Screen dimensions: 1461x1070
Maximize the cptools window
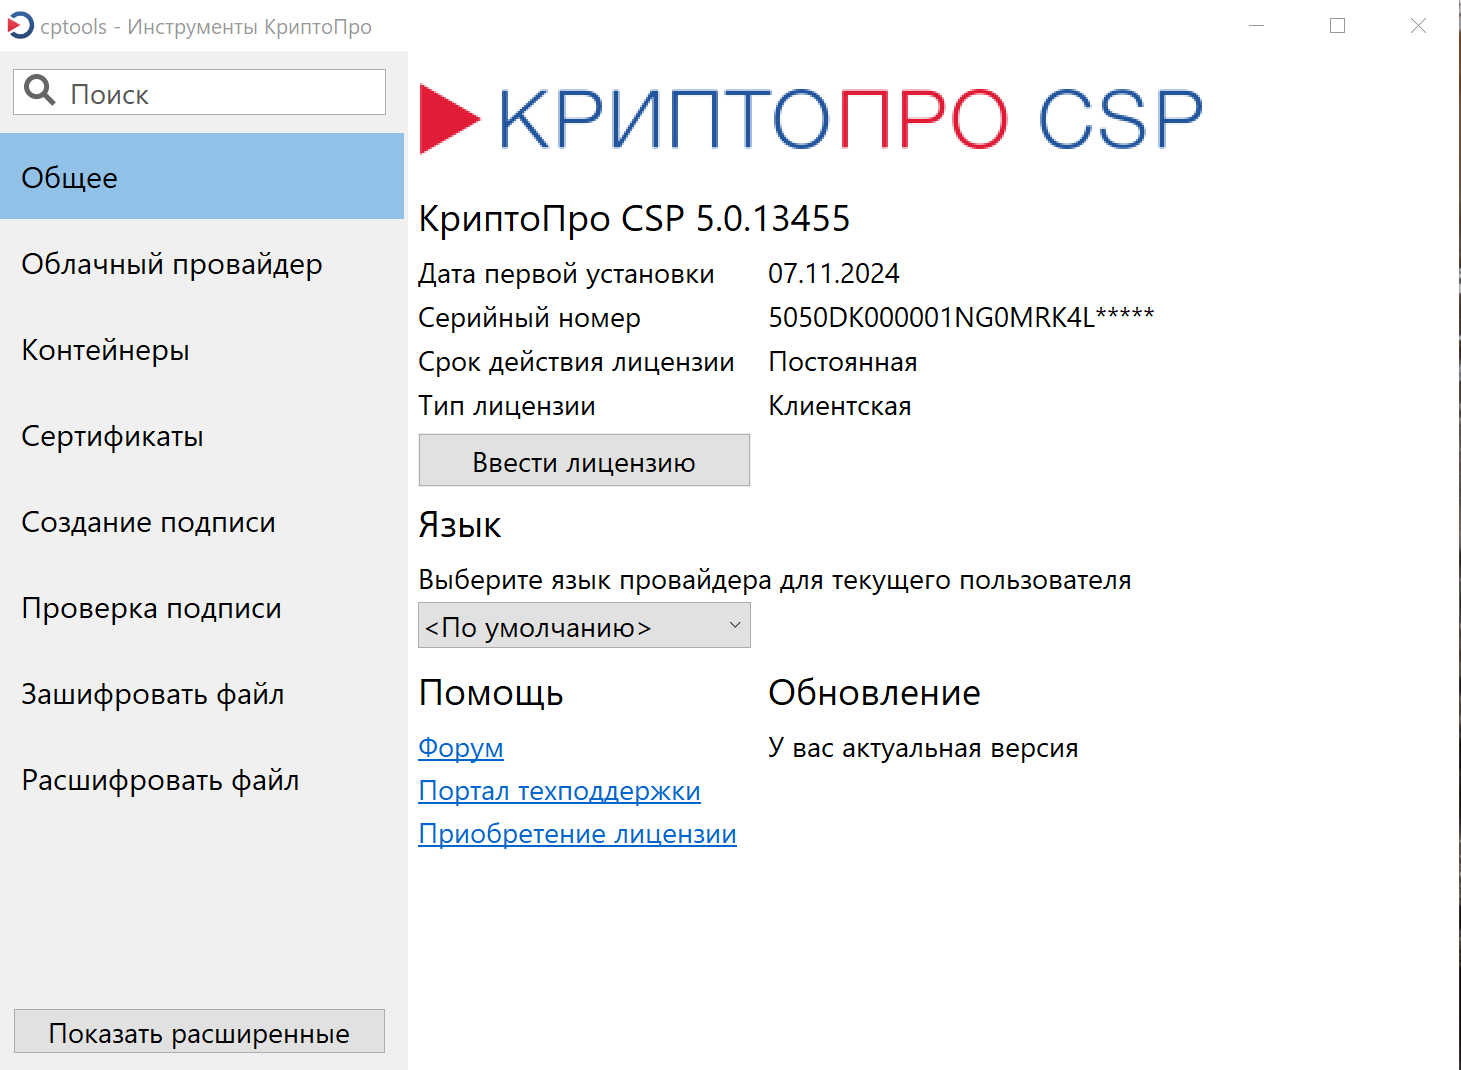click(1337, 26)
